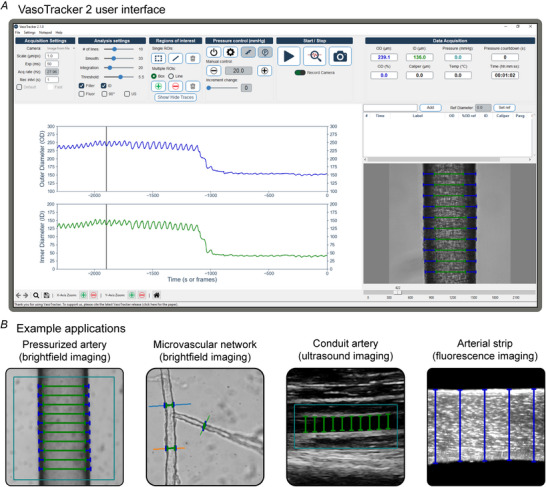Click the Time column header
This screenshot has width=546, height=487.
(x=380, y=116)
